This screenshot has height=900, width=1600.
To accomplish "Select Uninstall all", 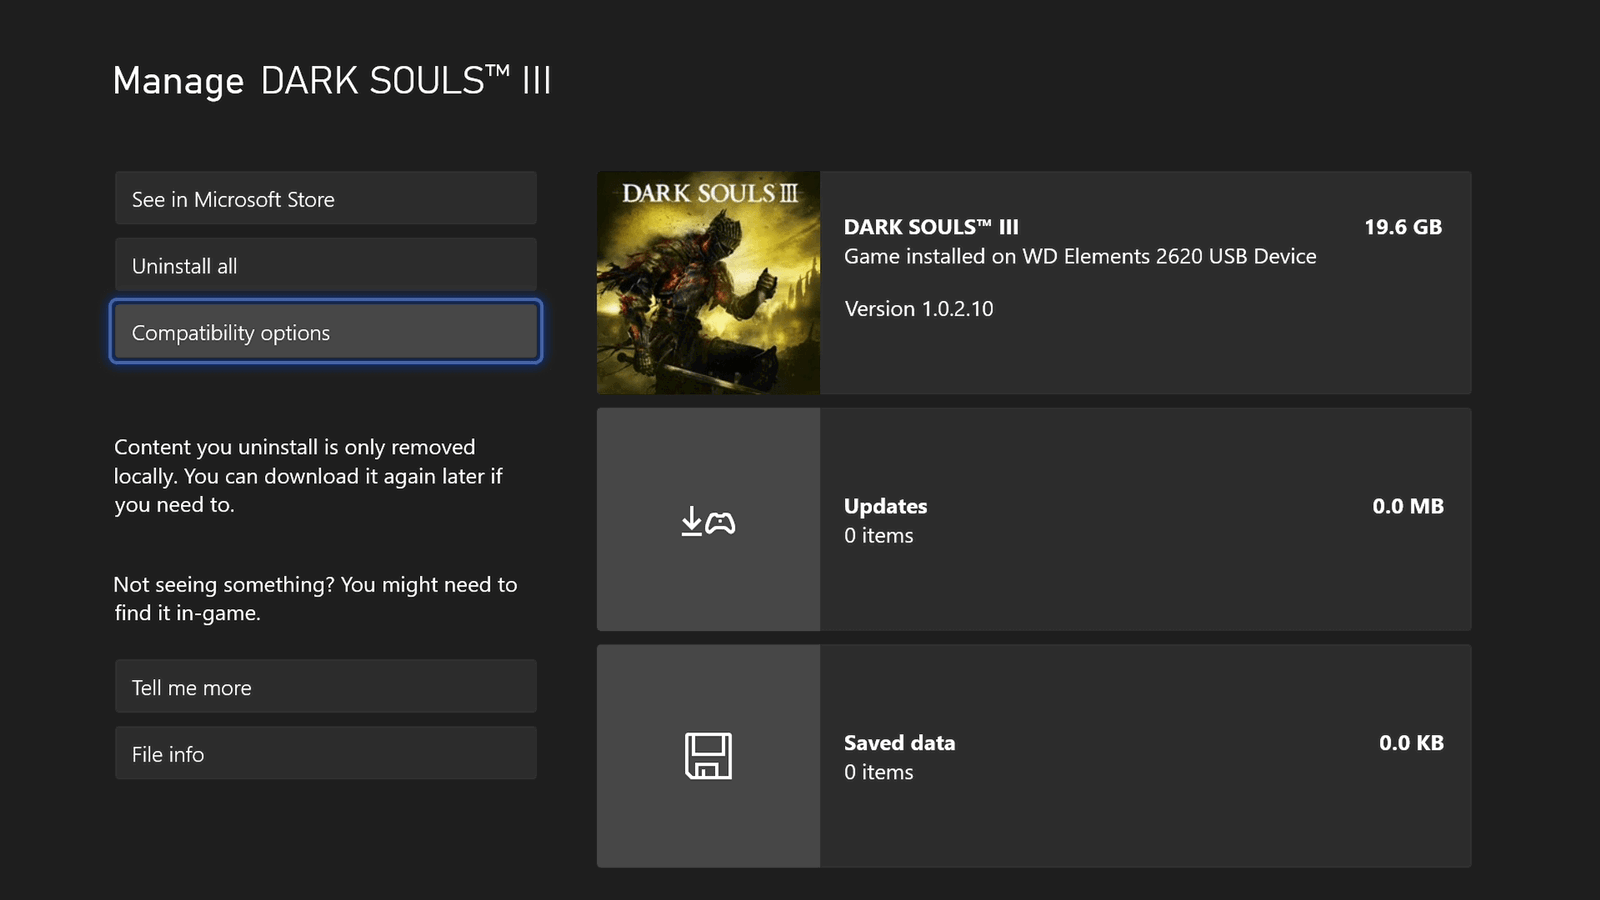I will (326, 265).
